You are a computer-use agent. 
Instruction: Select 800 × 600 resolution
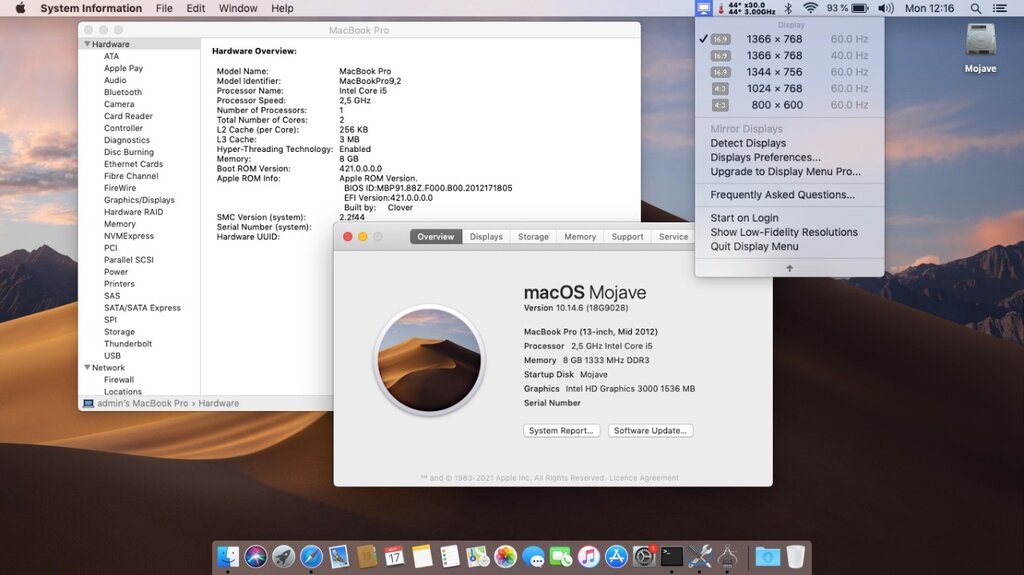point(790,105)
